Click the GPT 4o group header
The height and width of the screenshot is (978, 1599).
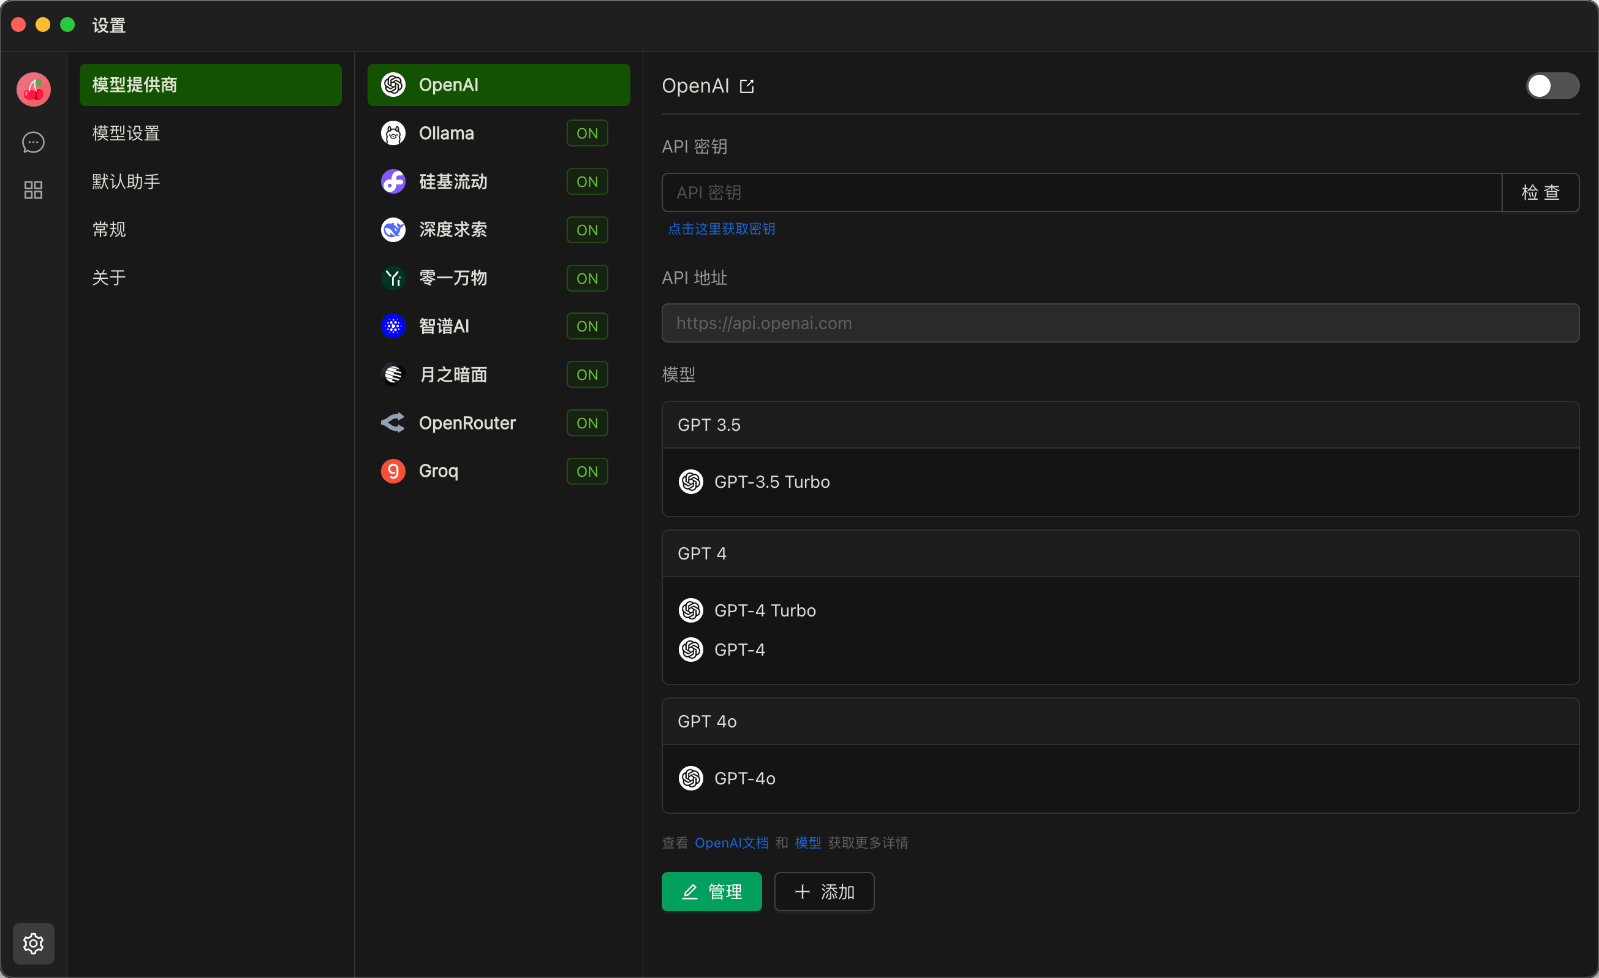pos(1121,722)
